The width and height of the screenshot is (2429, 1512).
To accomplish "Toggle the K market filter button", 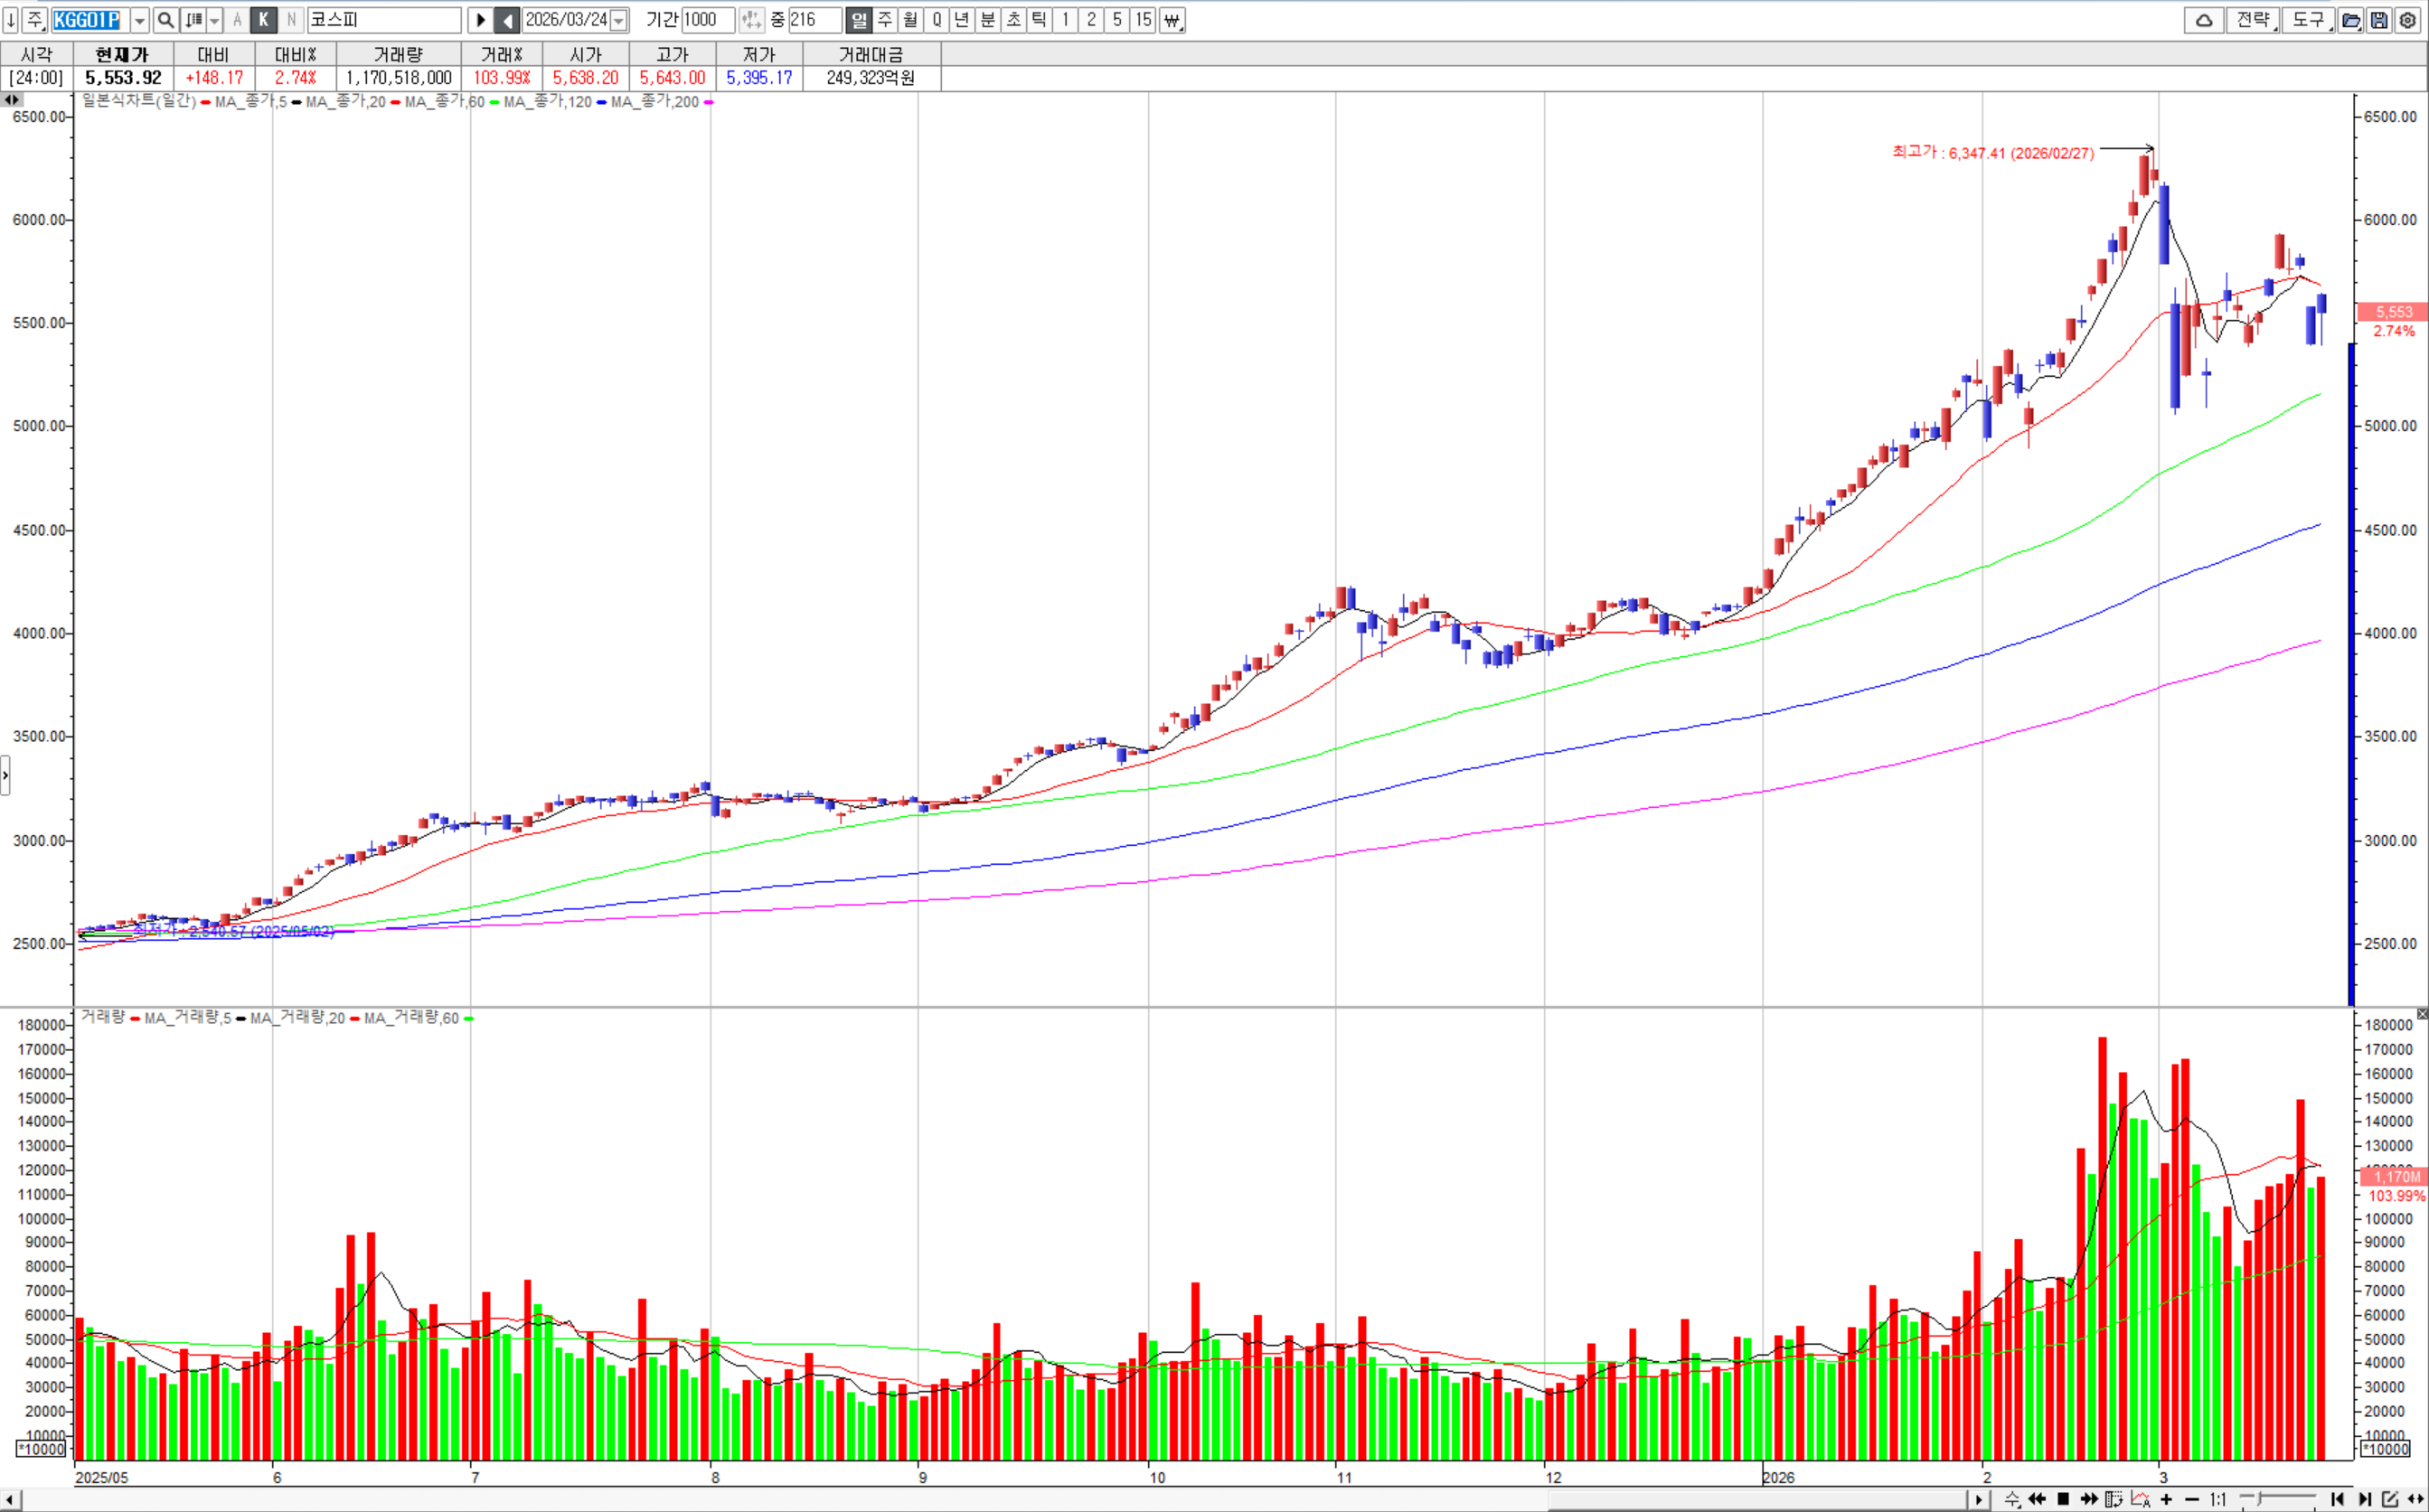I will [x=264, y=20].
